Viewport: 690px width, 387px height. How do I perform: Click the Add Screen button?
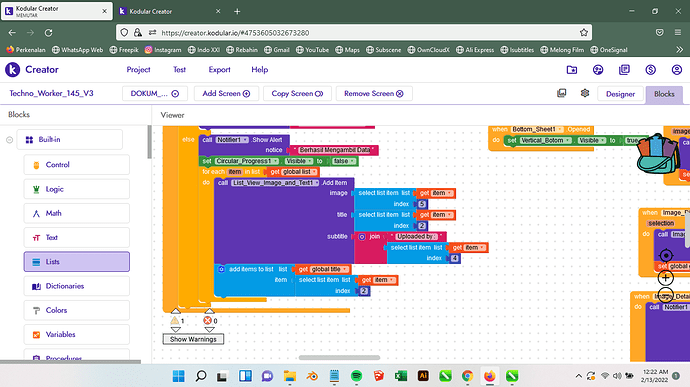[x=226, y=93]
